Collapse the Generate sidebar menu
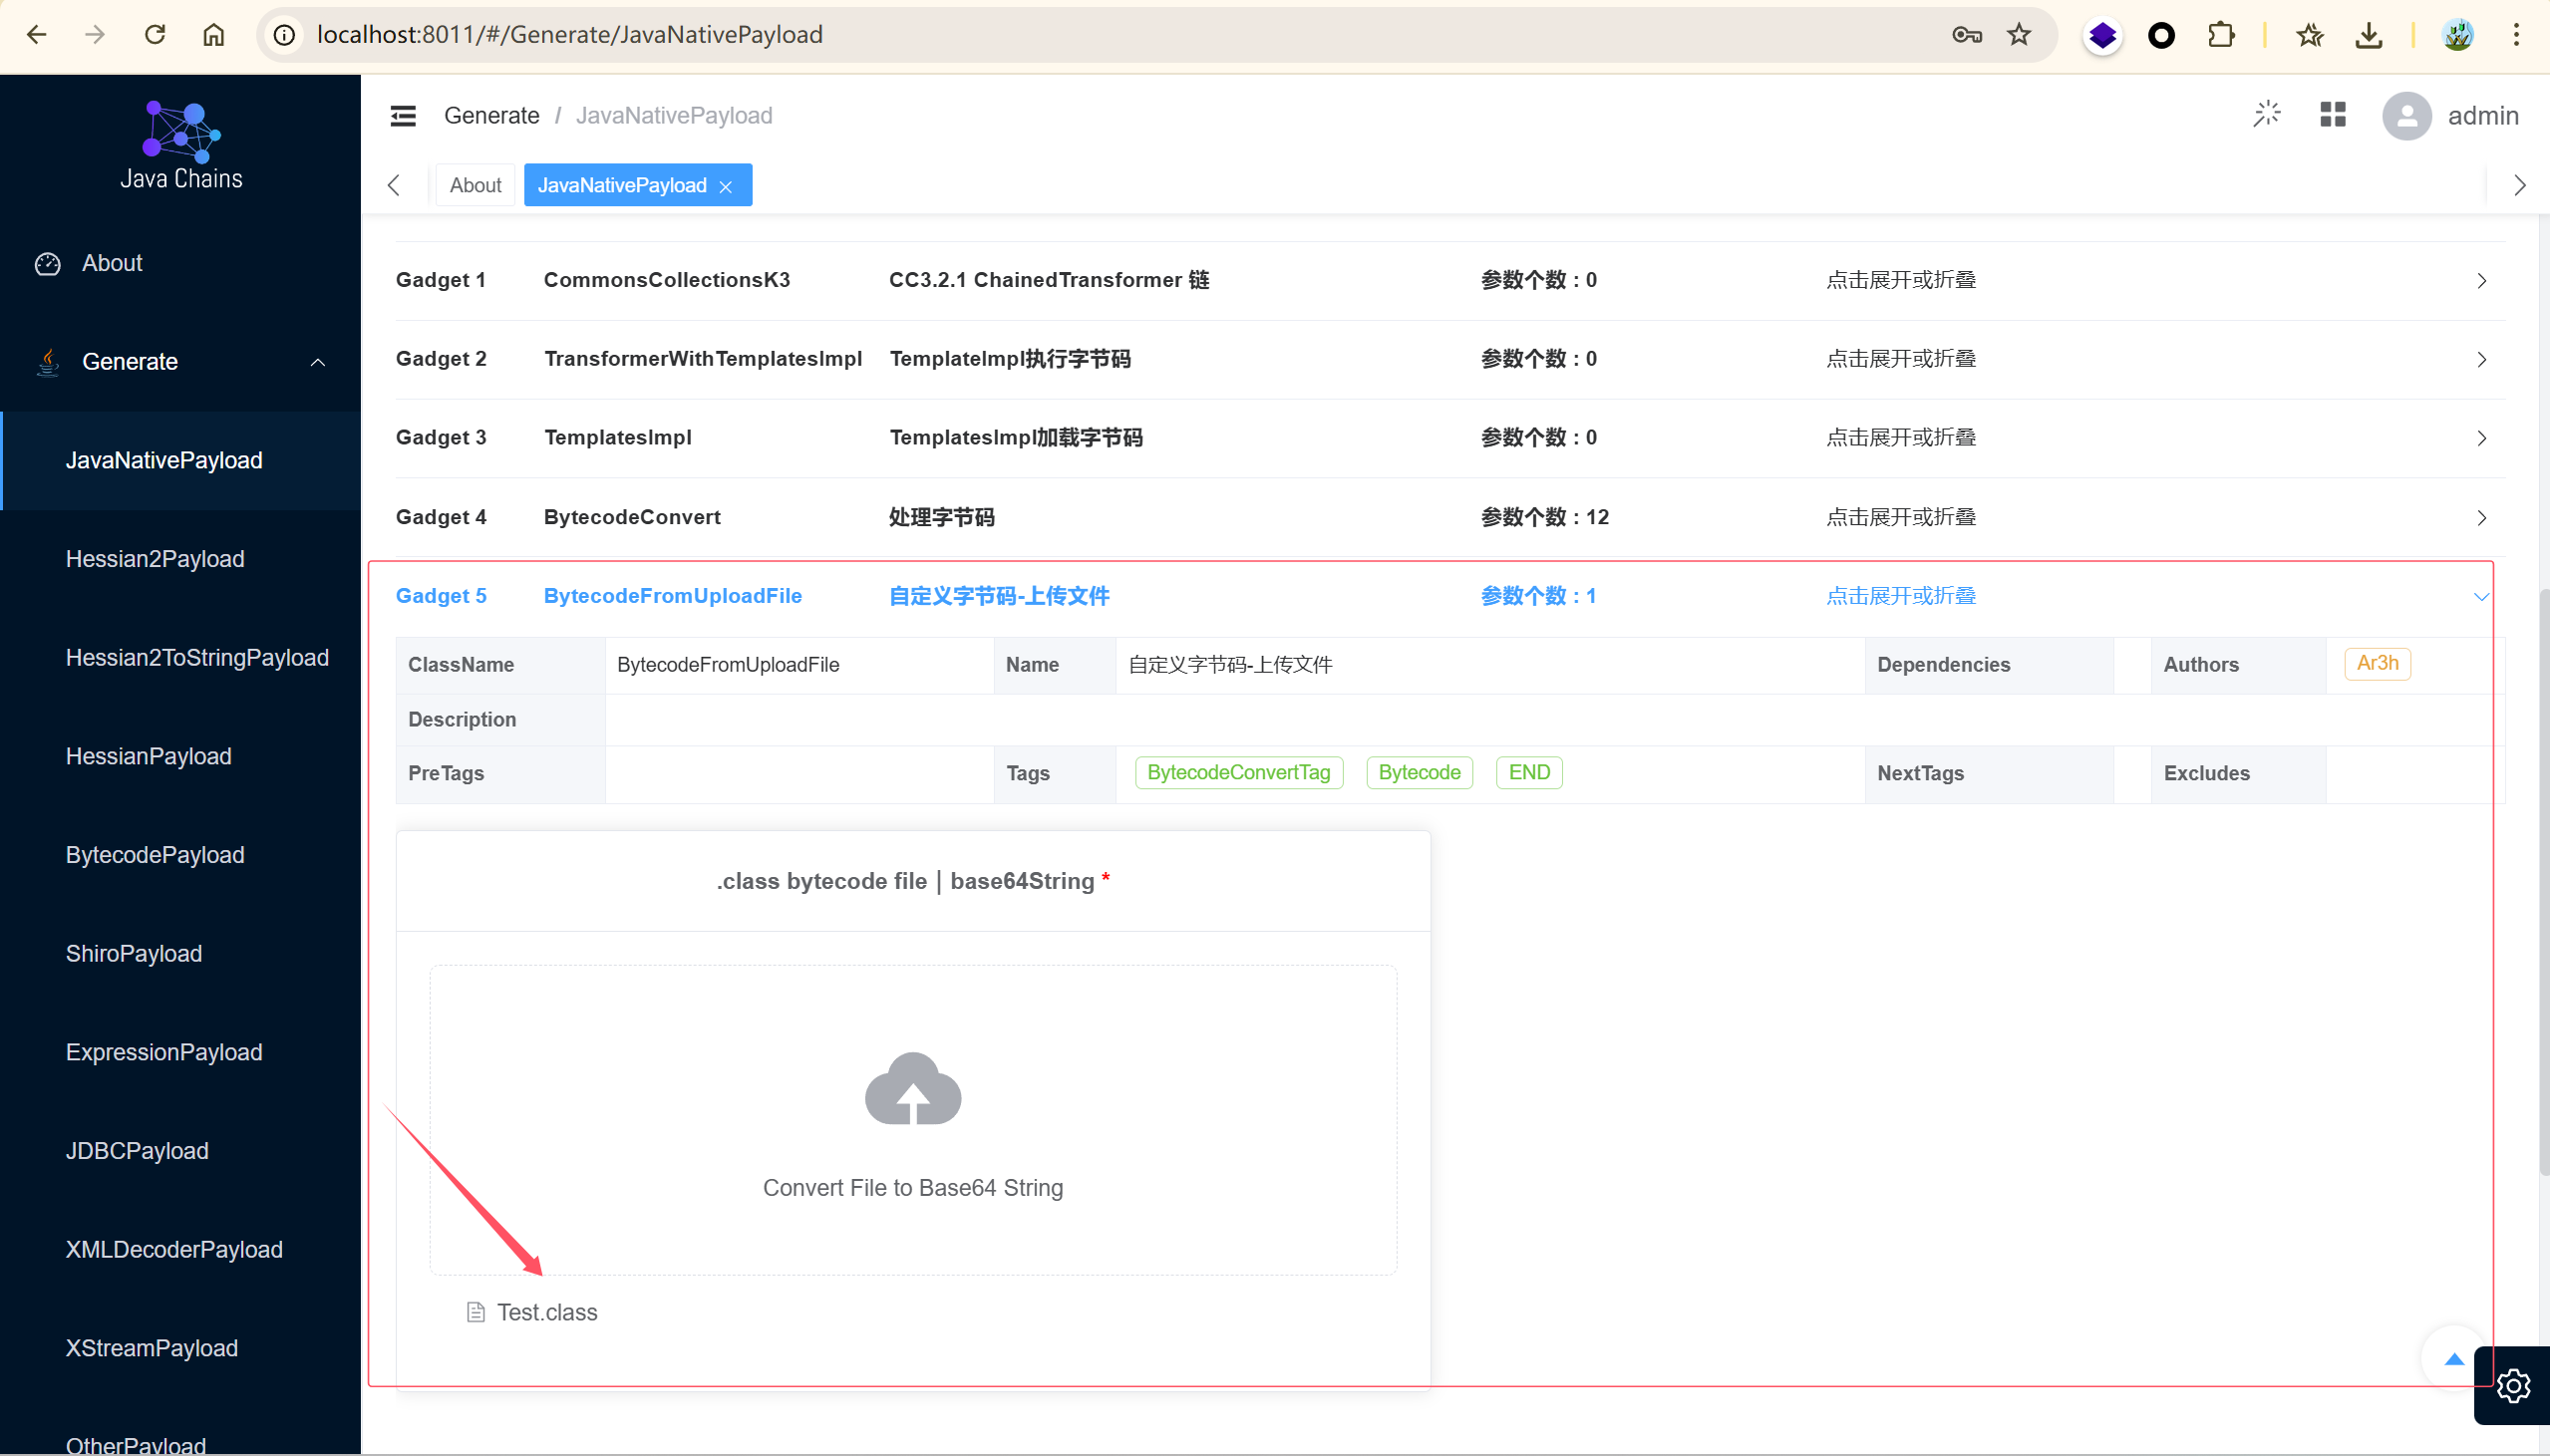Viewport: 2550px width, 1456px height. (317, 362)
